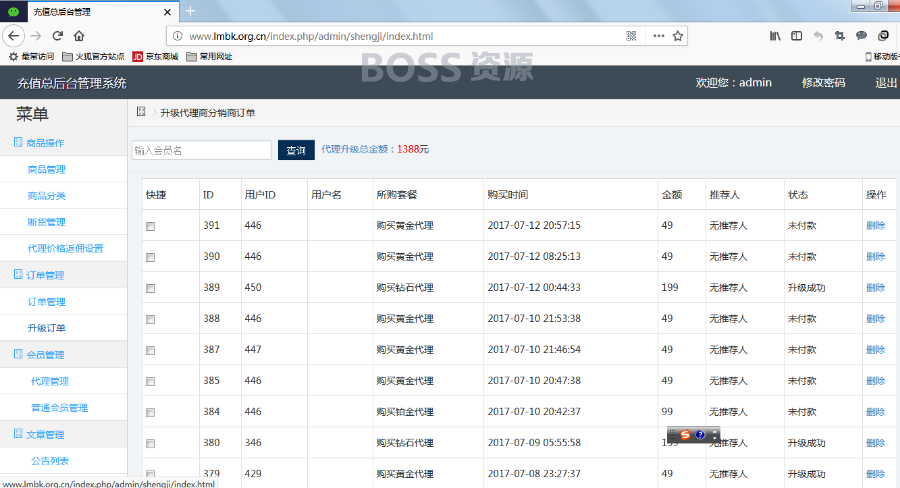900x488 pixels.
Task: Check the box for order ID 388
Action: click(x=150, y=319)
